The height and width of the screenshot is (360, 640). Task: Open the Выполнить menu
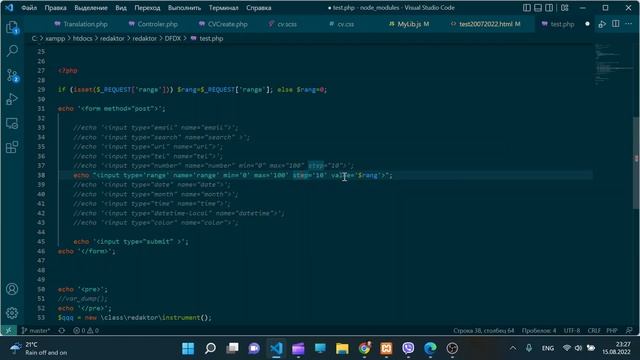click(184, 8)
